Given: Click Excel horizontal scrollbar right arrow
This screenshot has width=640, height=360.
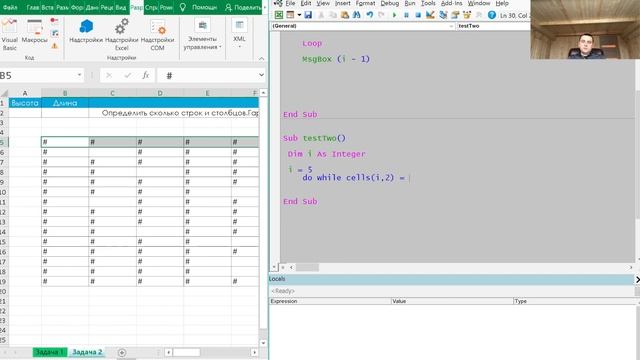Looking at the screenshot, I should (x=255, y=352).
